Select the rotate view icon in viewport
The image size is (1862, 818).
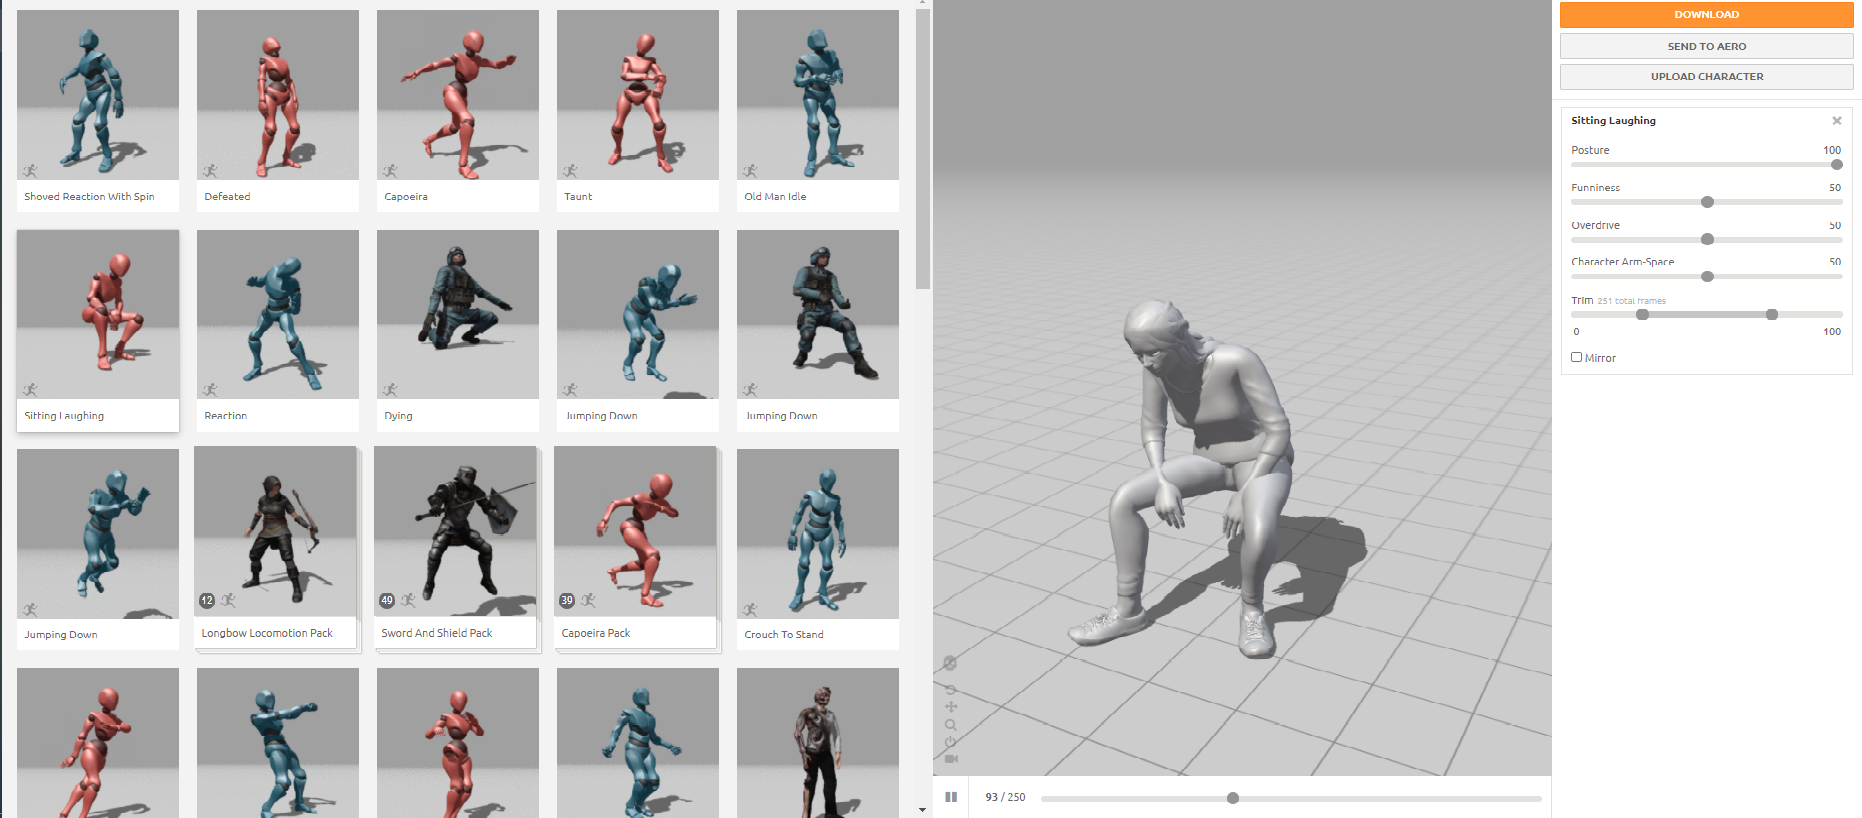tap(950, 689)
